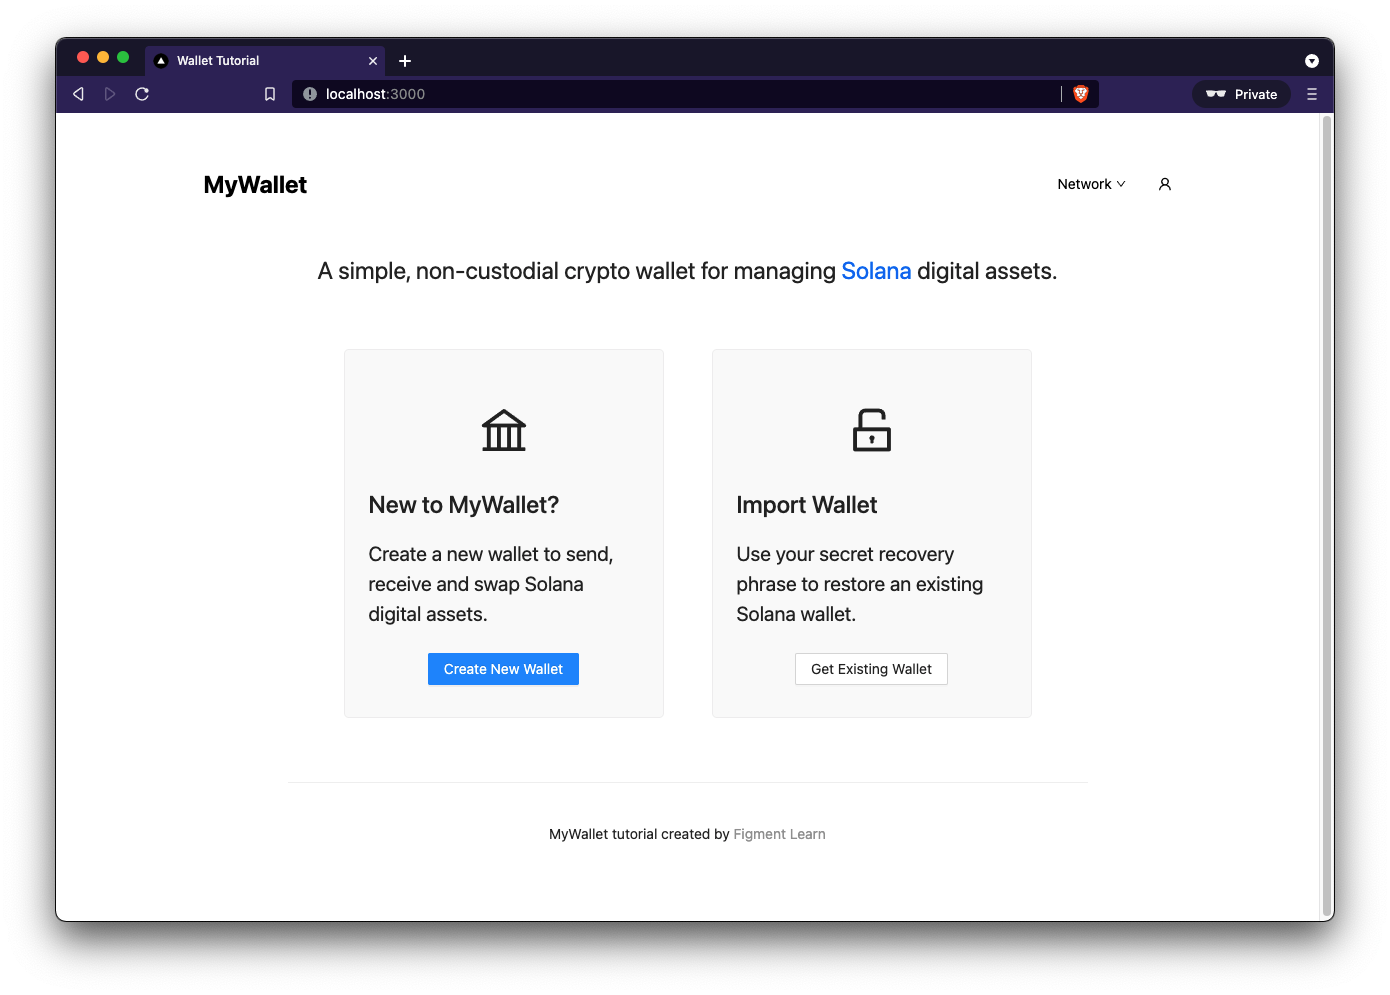Open the Brave Shields lion icon
The image size is (1390, 995).
pos(1081,94)
